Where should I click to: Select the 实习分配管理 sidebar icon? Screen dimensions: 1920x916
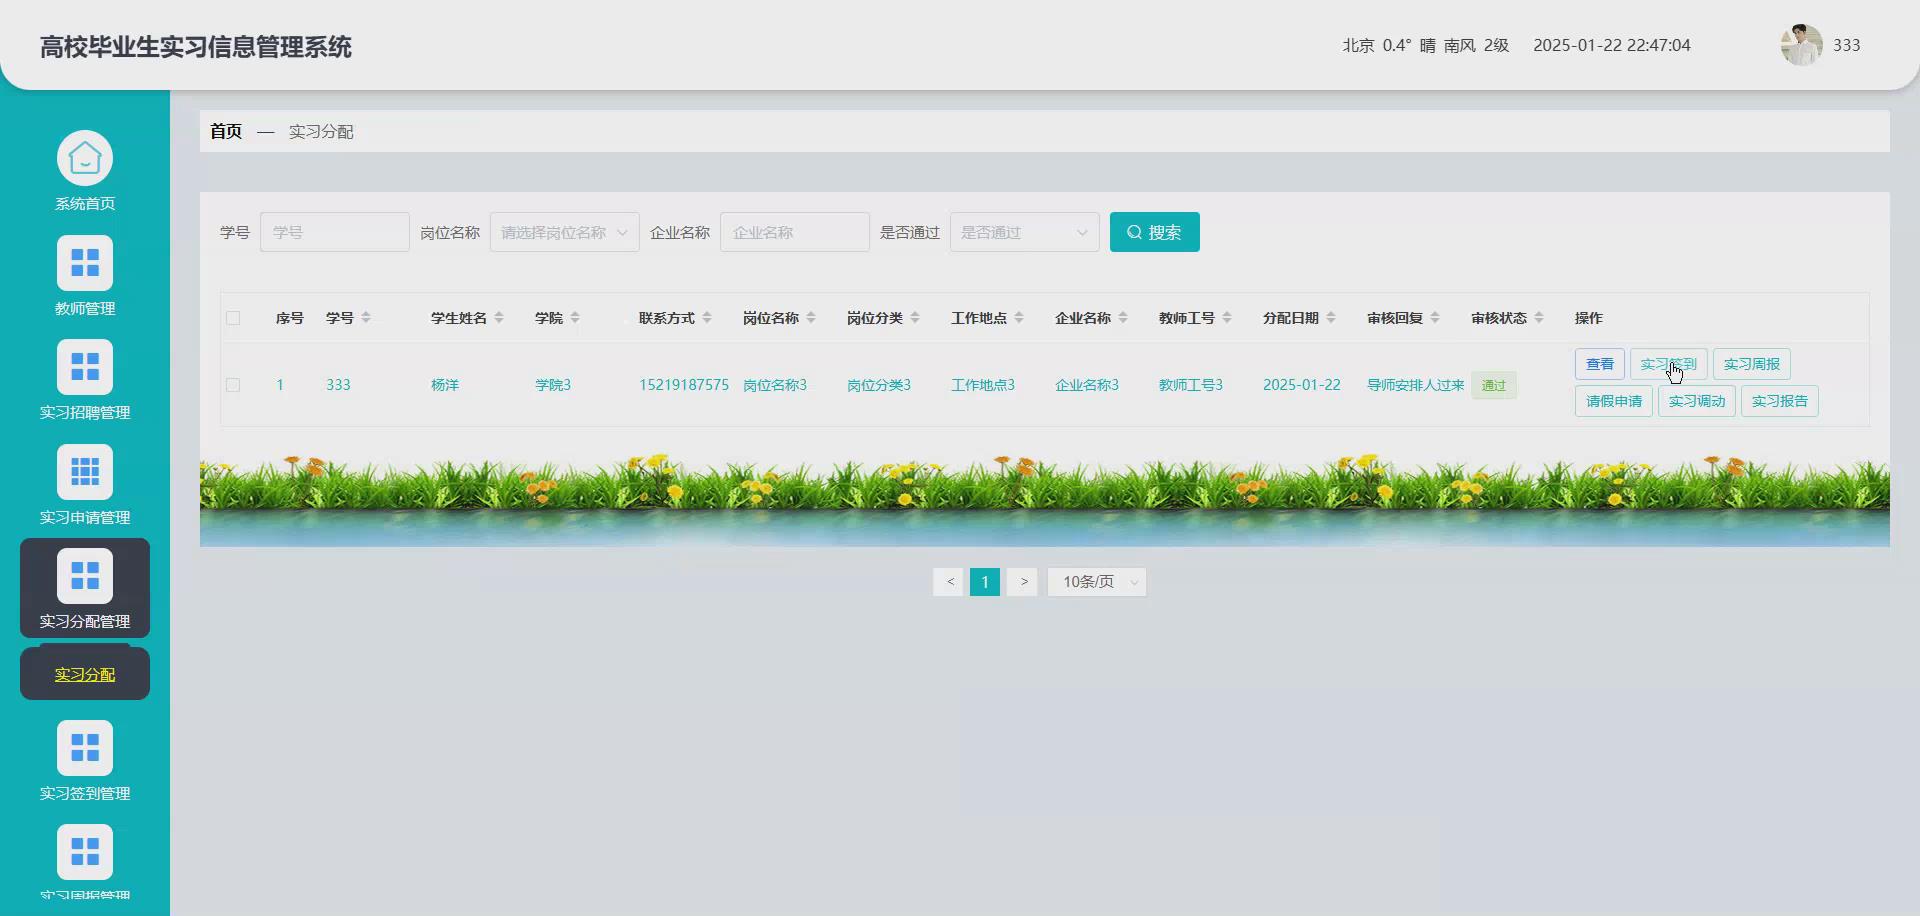[85, 575]
